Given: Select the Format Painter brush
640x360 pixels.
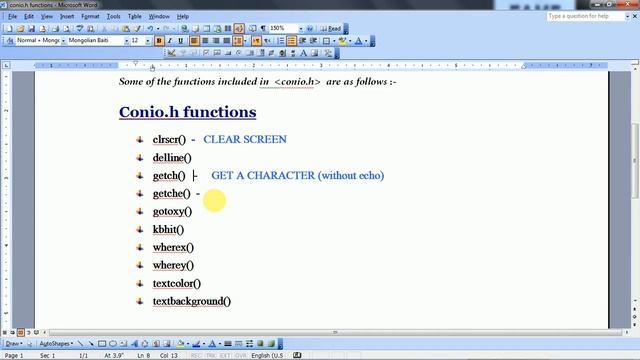Looking at the screenshot, I should click(137, 29).
